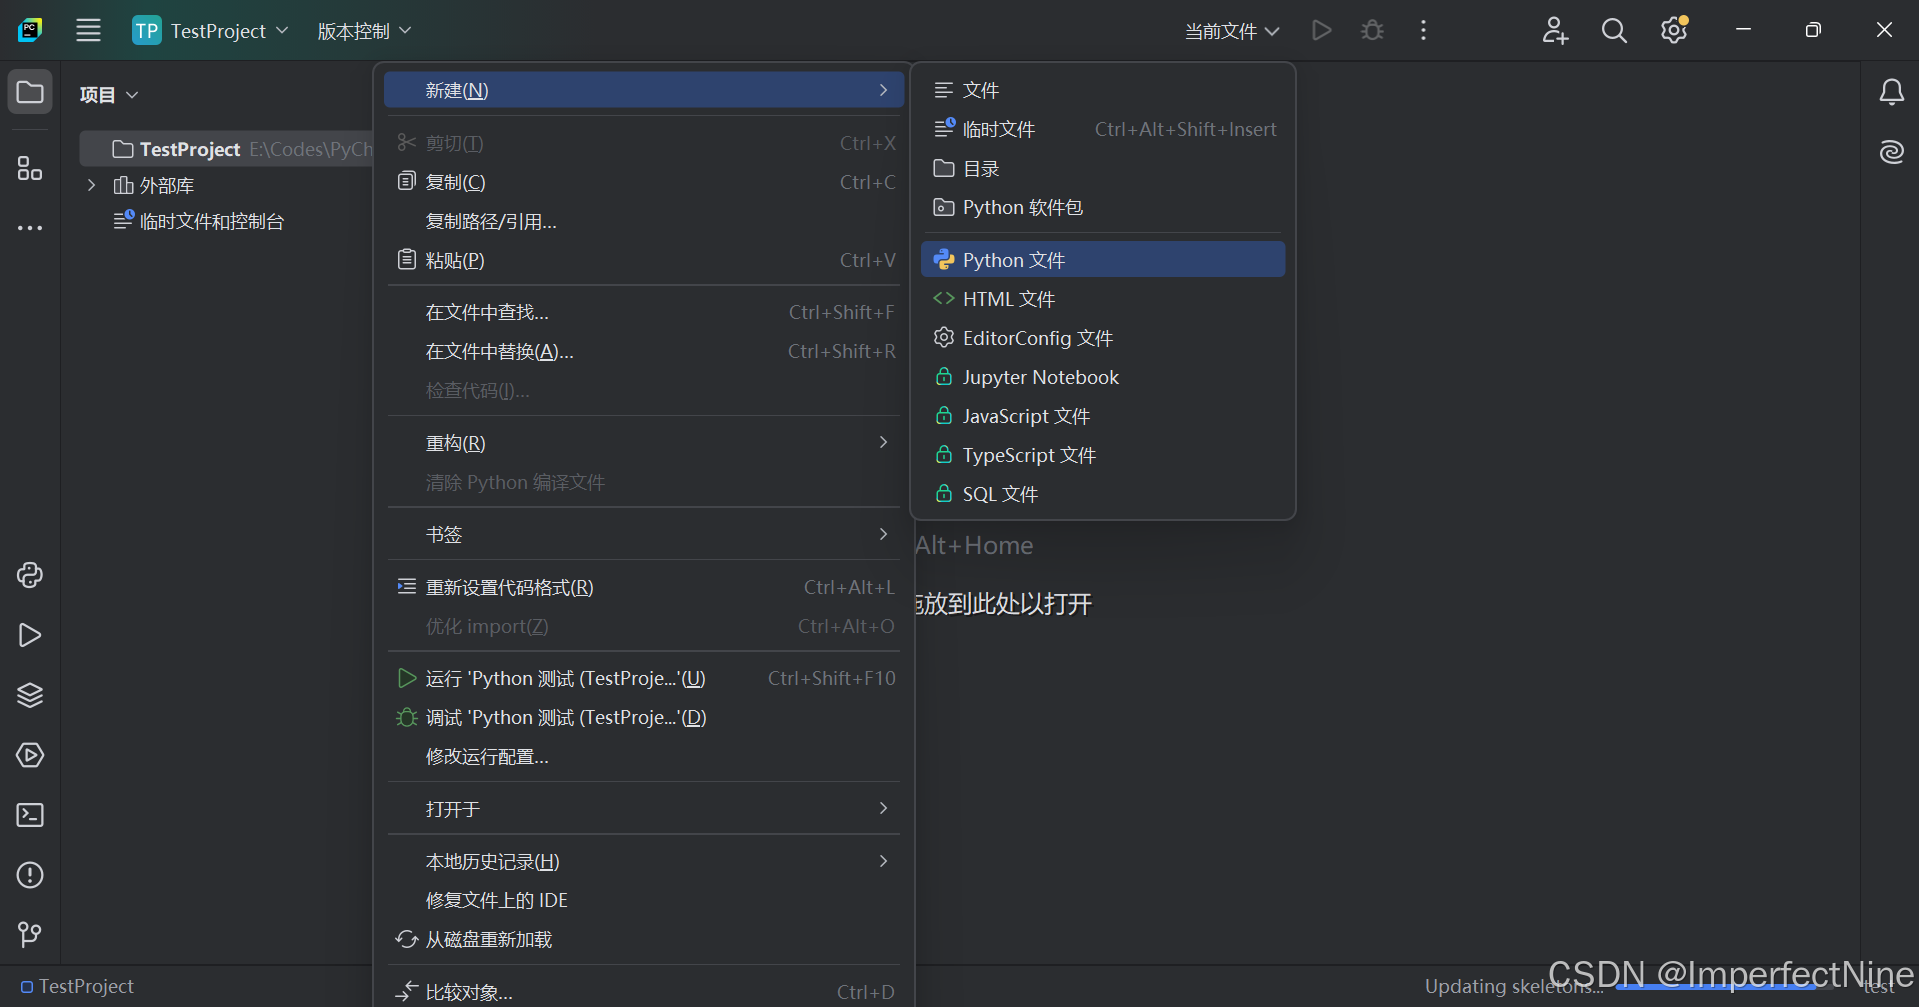Open the Terminal tool window
Screen dimensions: 1919x1007
(x=30, y=815)
